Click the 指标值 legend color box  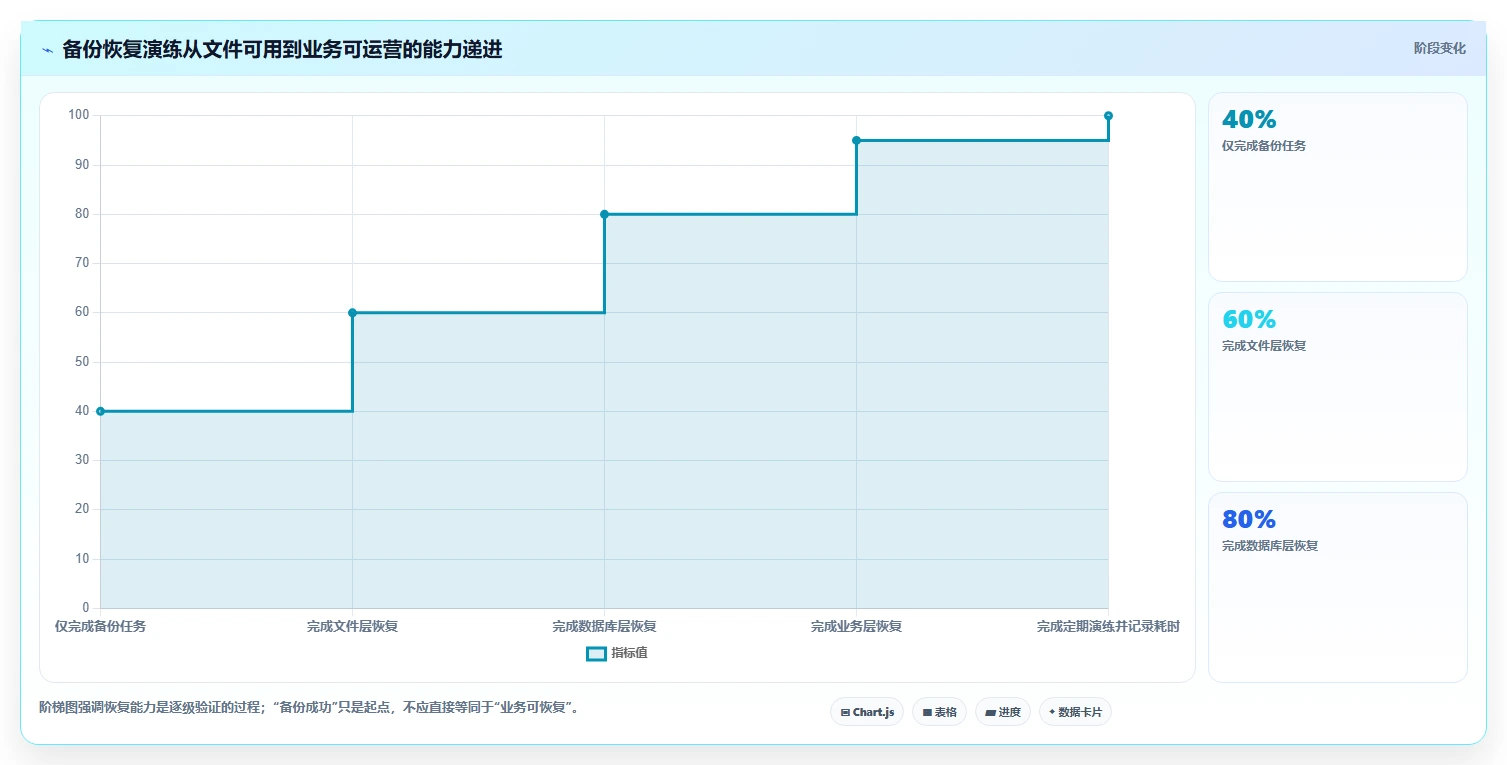click(596, 653)
